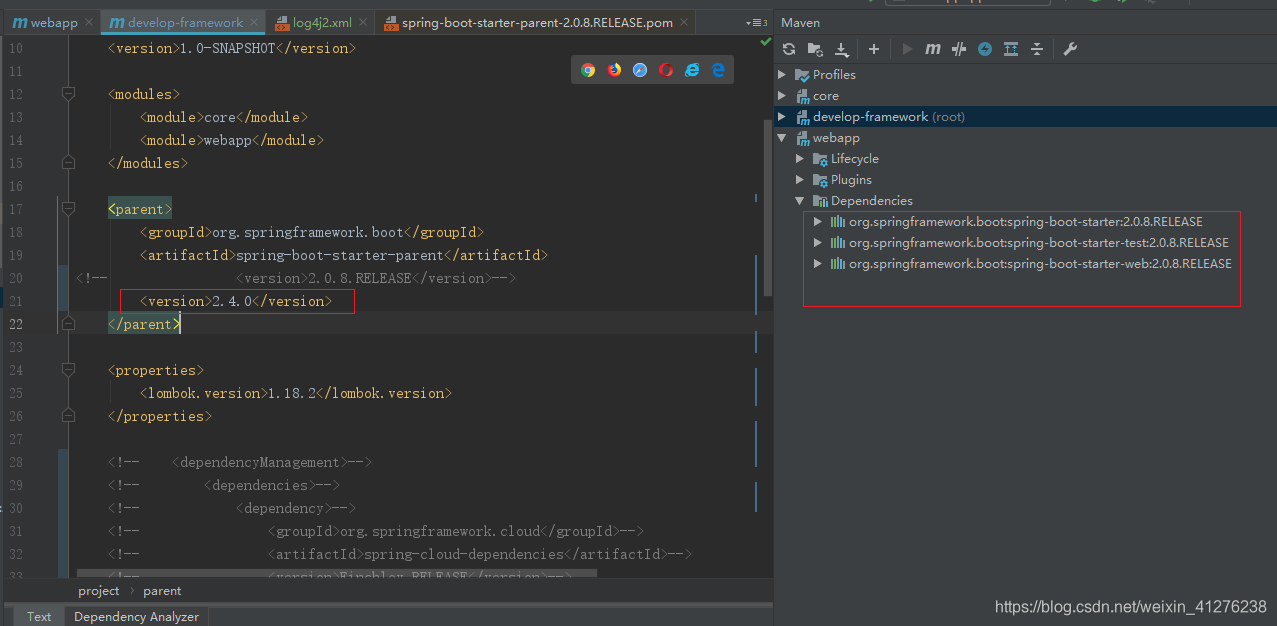Open pom in Firefox browser
Screen dimensions: 1277x626
[x=614, y=70]
